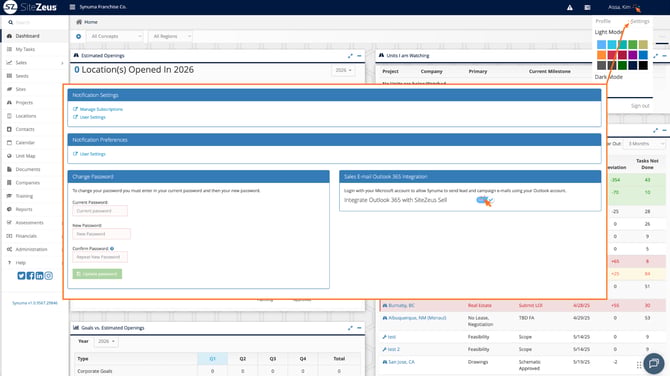The height and width of the screenshot is (376, 670).
Task: Click the Financials icon in the sidebar
Action: pyautogui.click(x=9, y=236)
